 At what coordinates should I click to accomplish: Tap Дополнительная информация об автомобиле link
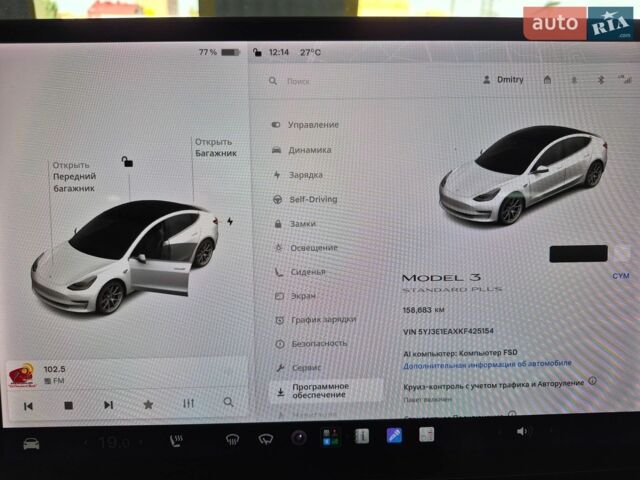(487, 364)
